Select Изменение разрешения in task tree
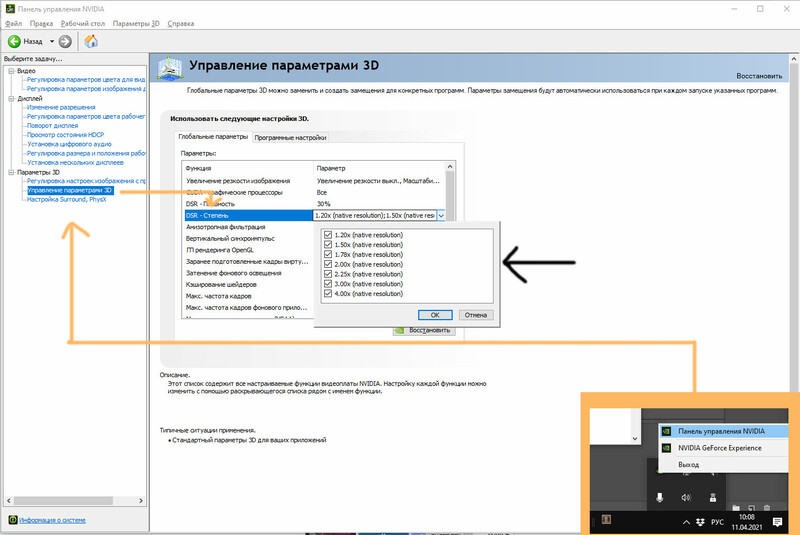800x535 pixels. (61, 108)
